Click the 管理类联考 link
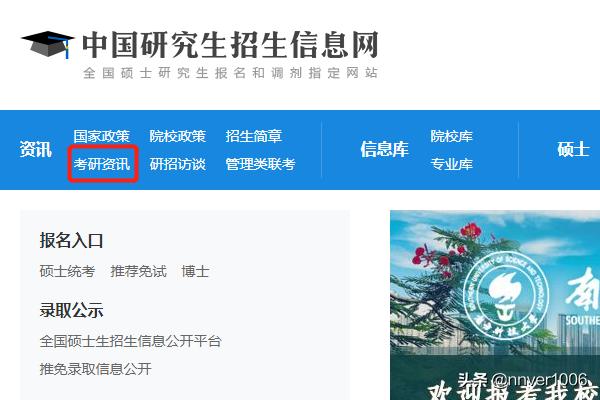Screen dimensions: 600x400 pyautogui.click(x=260, y=164)
